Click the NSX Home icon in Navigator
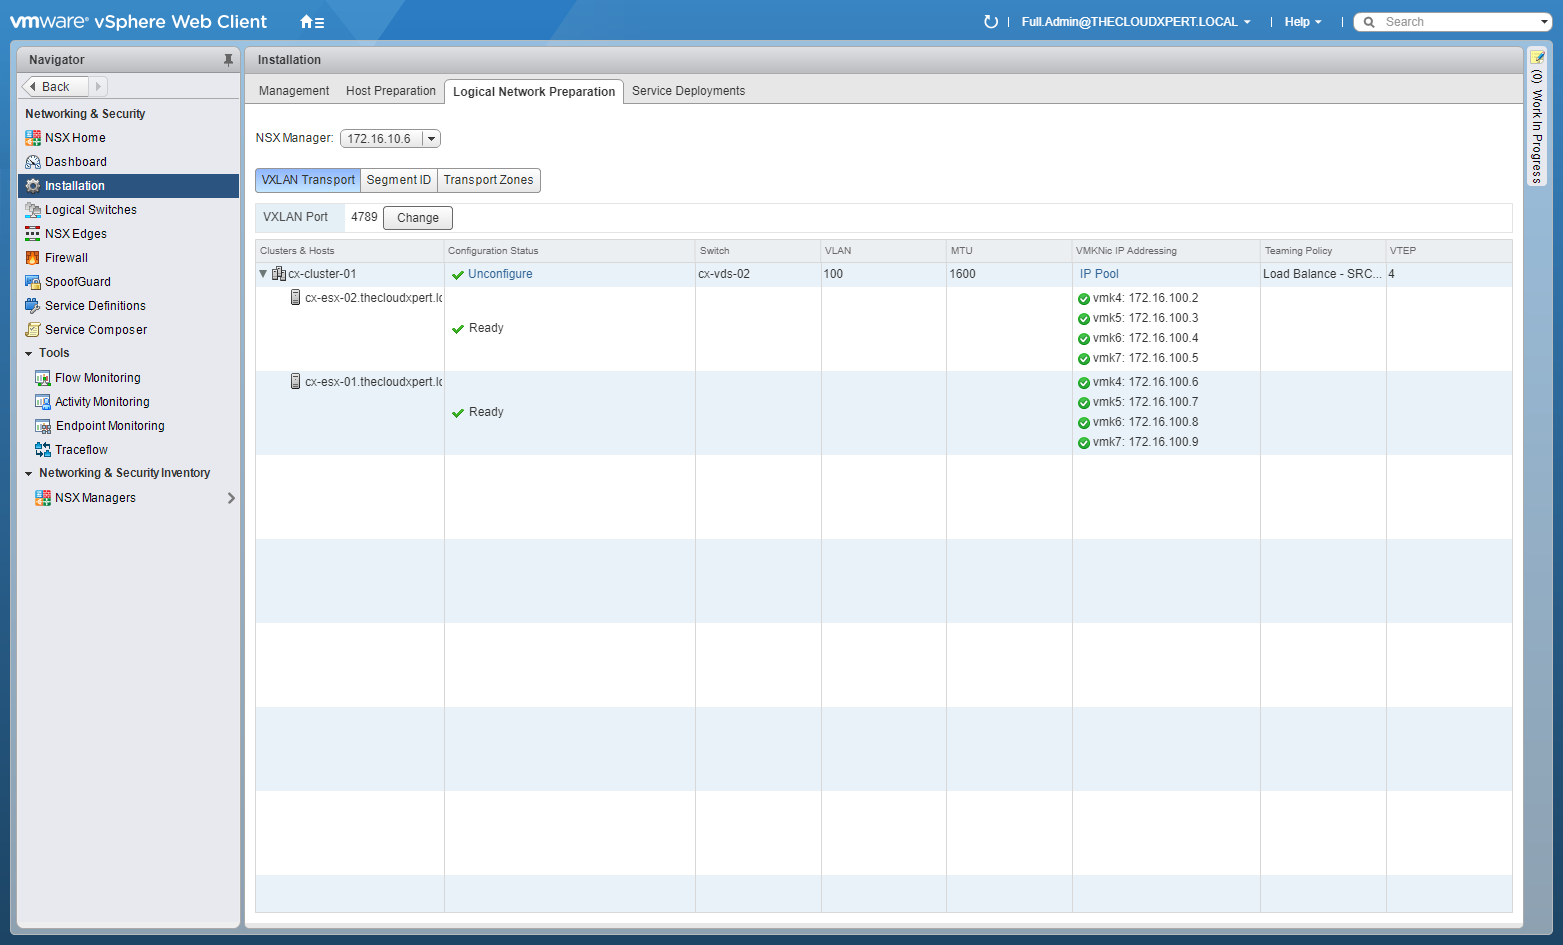The height and width of the screenshot is (945, 1563). click(33, 138)
